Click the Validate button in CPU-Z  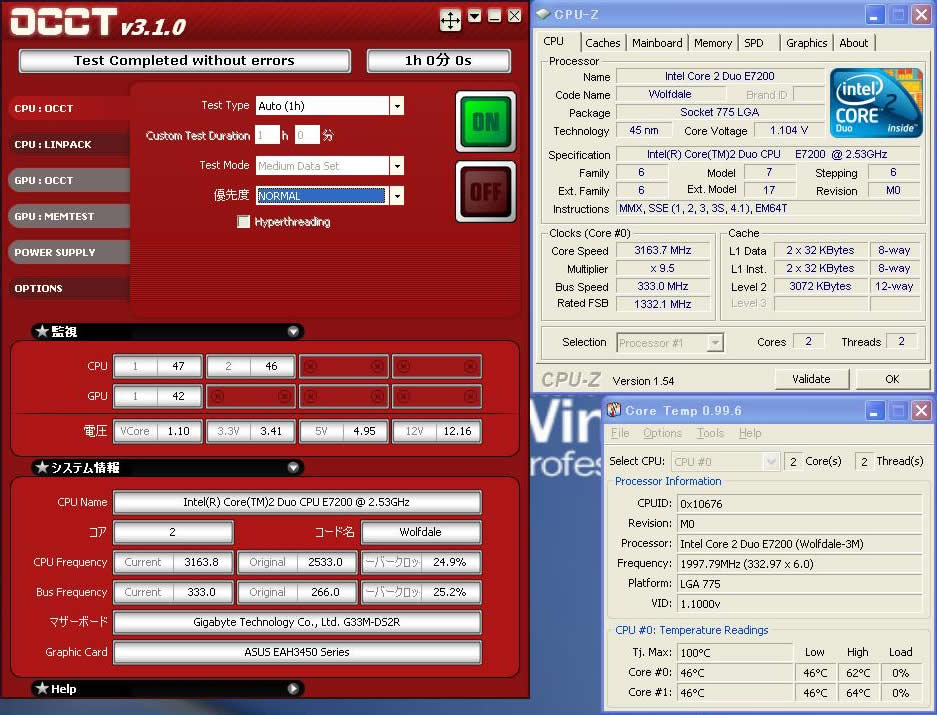[811, 379]
